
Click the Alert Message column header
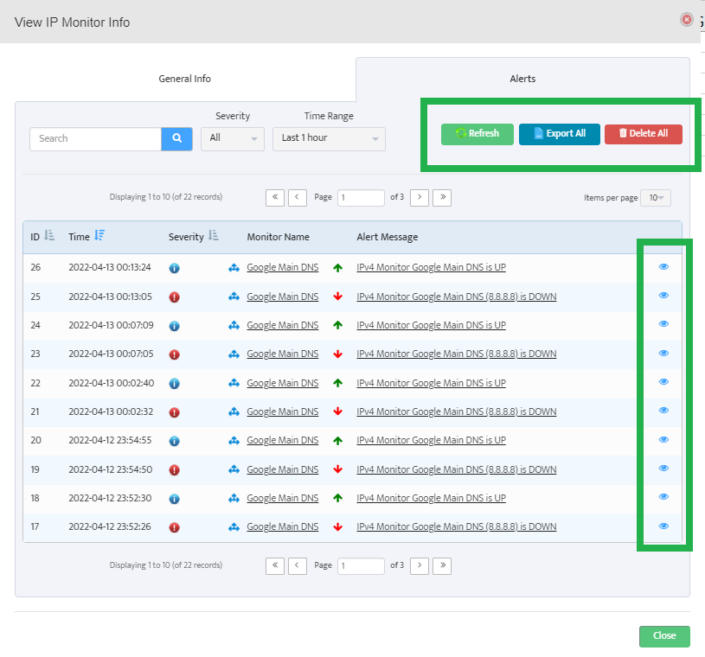(387, 237)
